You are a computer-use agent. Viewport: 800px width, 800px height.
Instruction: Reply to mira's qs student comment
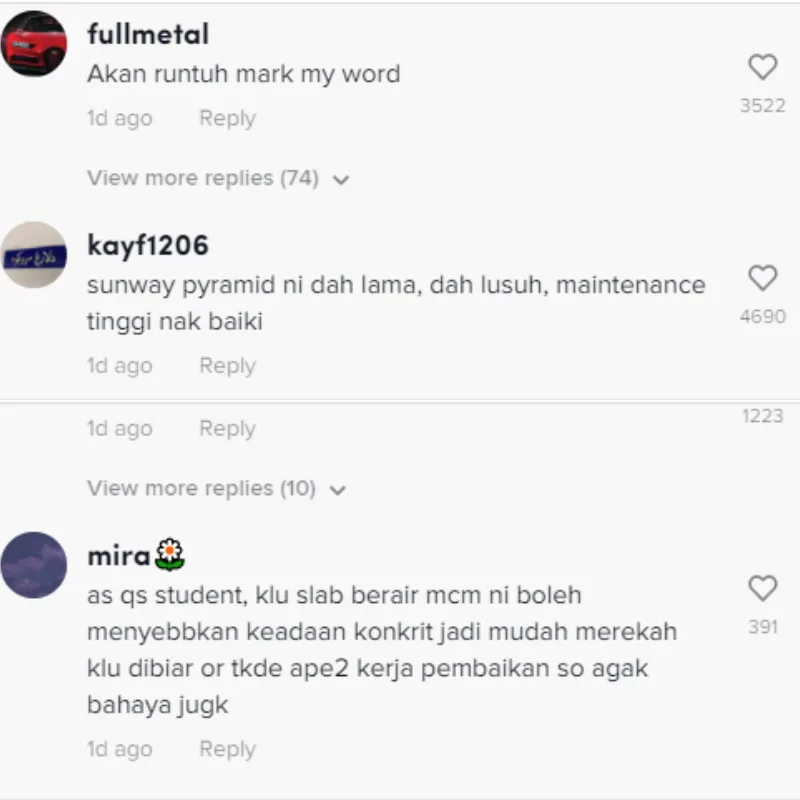tap(228, 749)
